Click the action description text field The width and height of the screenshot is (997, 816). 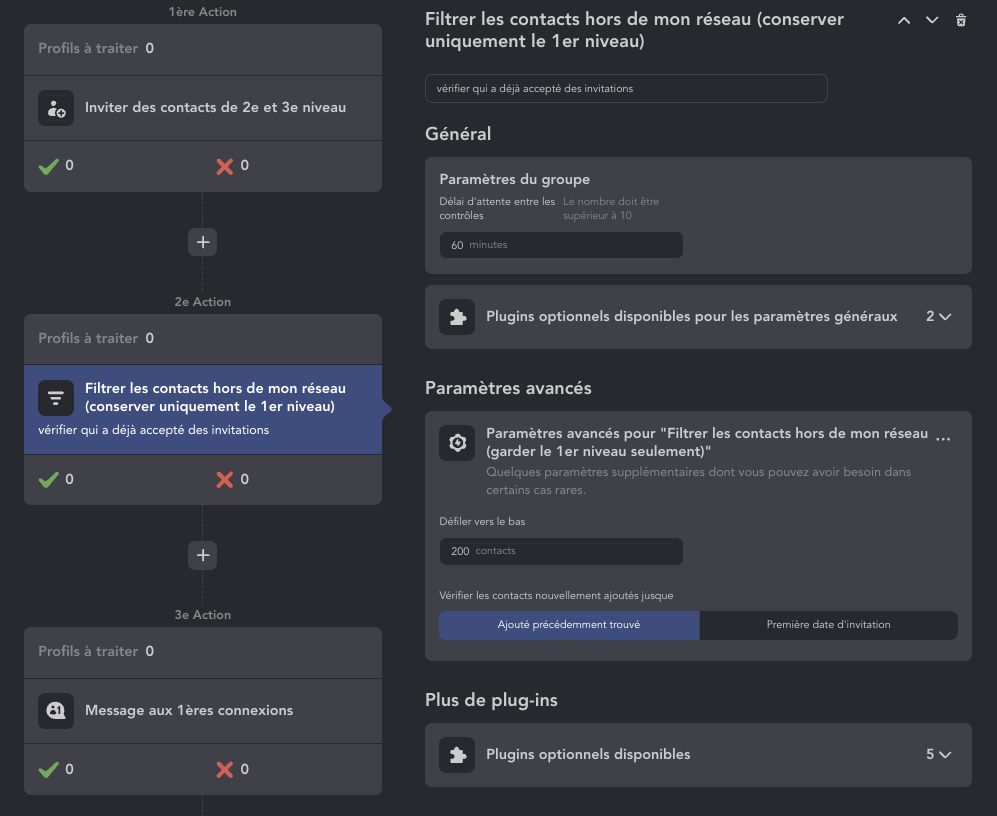point(626,88)
